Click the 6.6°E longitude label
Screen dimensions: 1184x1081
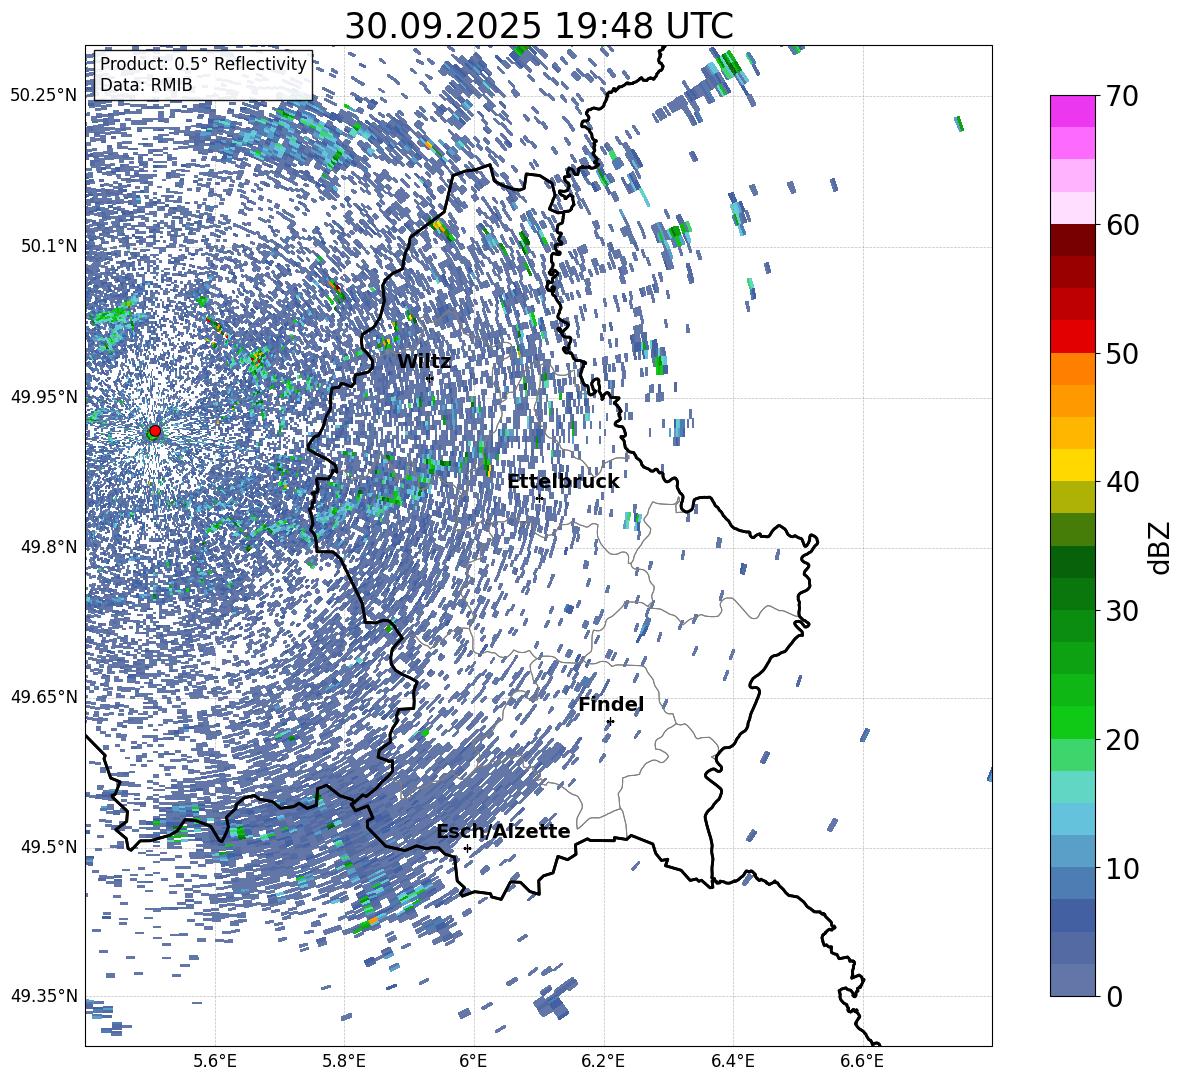click(862, 1061)
